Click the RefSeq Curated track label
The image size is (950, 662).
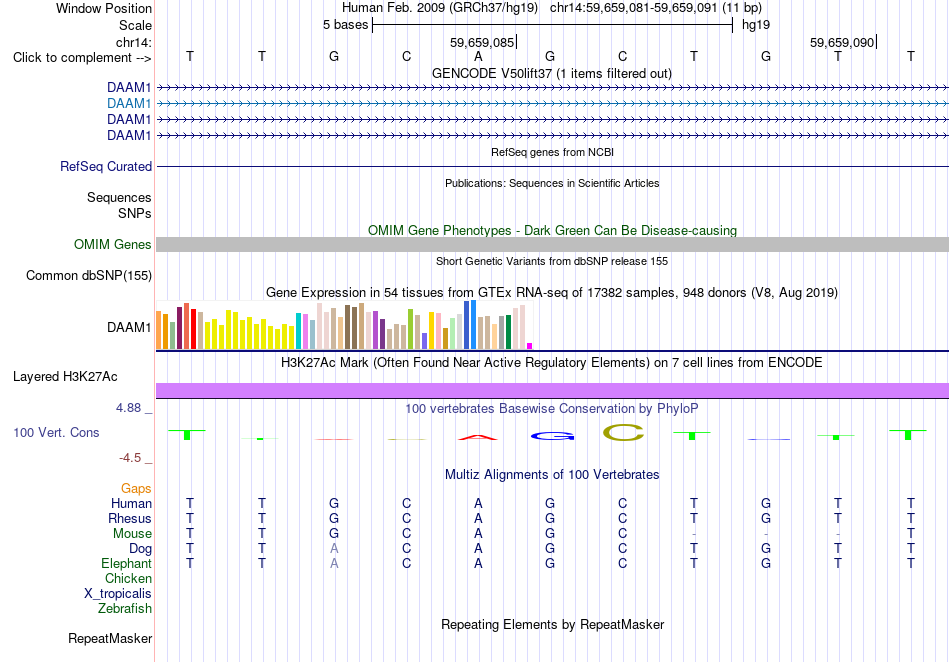(106, 167)
